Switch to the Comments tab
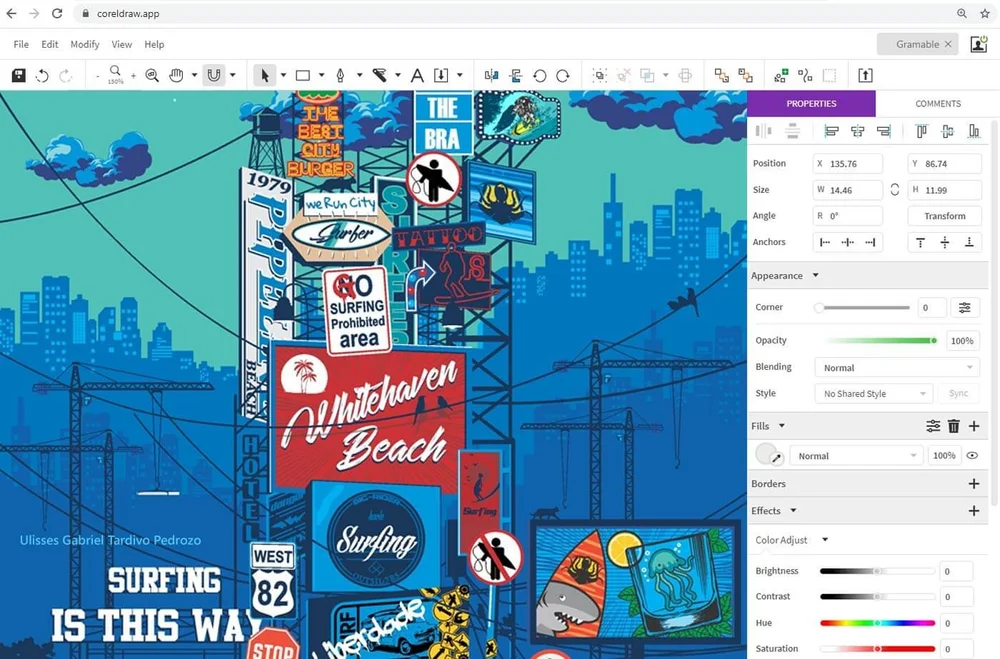This screenshot has height=659, width=1000. pyautogui.click(x=937, y=103)
